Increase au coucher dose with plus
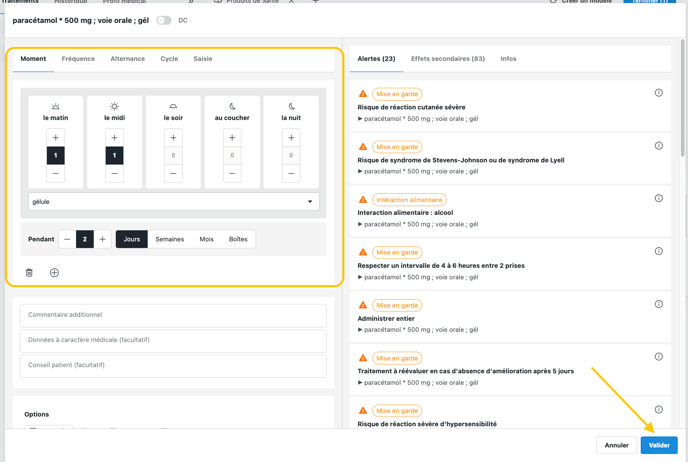688x462 pixels. (x=232, y=137)
